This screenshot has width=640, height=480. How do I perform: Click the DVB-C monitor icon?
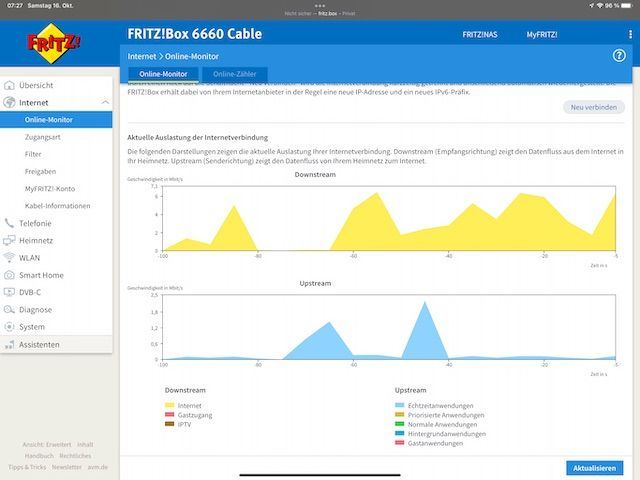pos(9,292)
